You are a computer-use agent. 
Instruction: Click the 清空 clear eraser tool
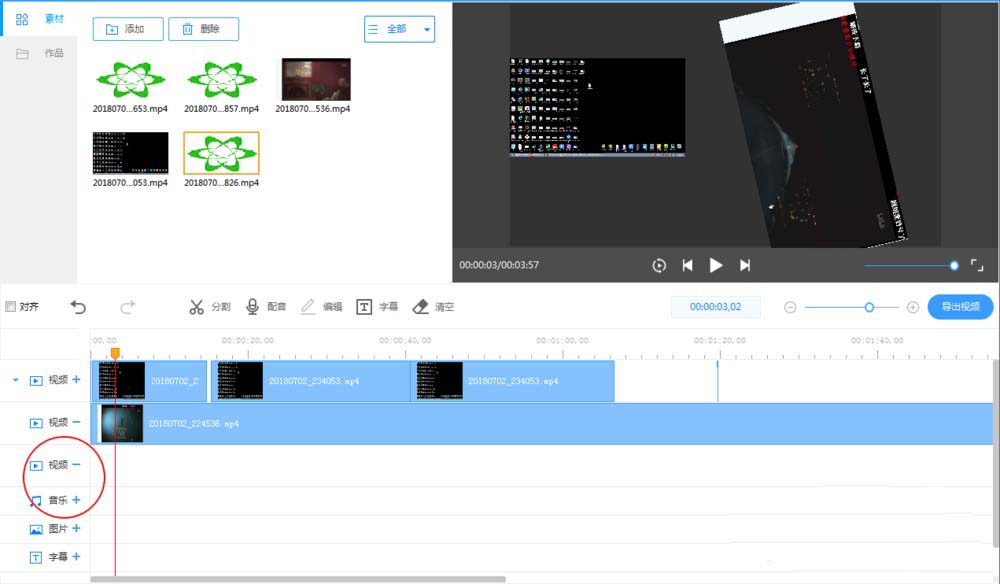(433, 307)
